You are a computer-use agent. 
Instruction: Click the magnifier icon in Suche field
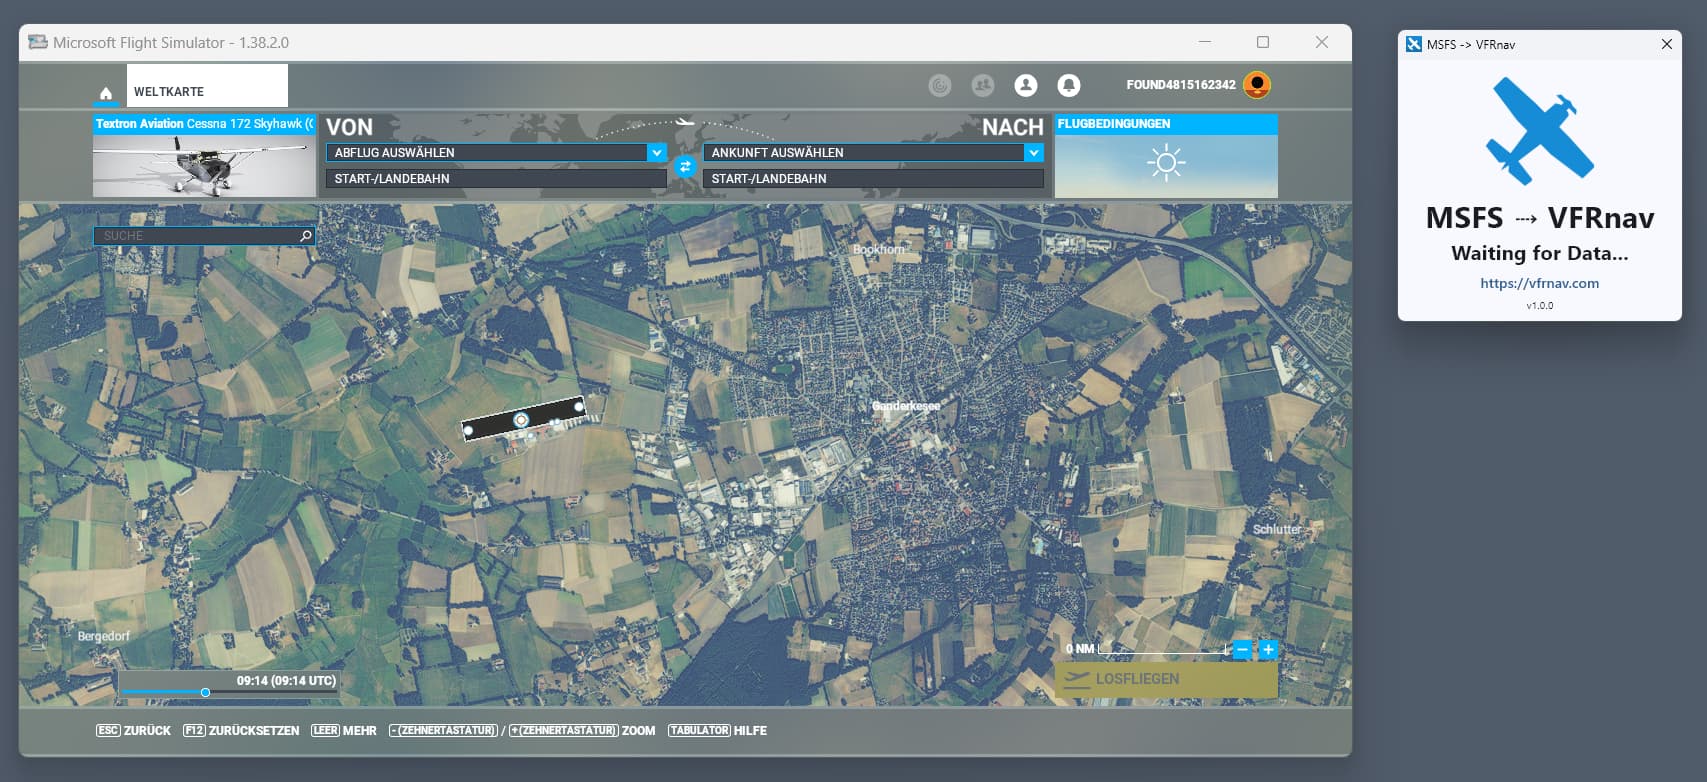coord(306,236)
